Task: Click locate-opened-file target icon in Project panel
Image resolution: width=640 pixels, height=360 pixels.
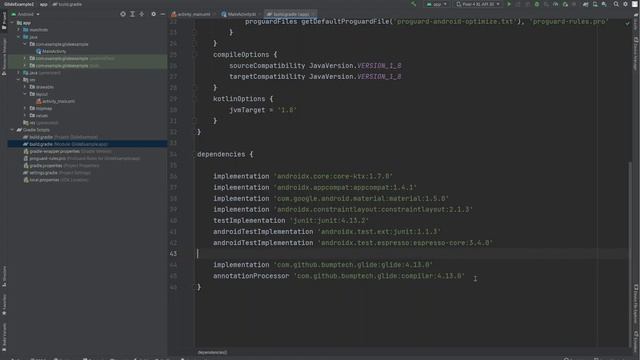Action: (x=123, y=14)
